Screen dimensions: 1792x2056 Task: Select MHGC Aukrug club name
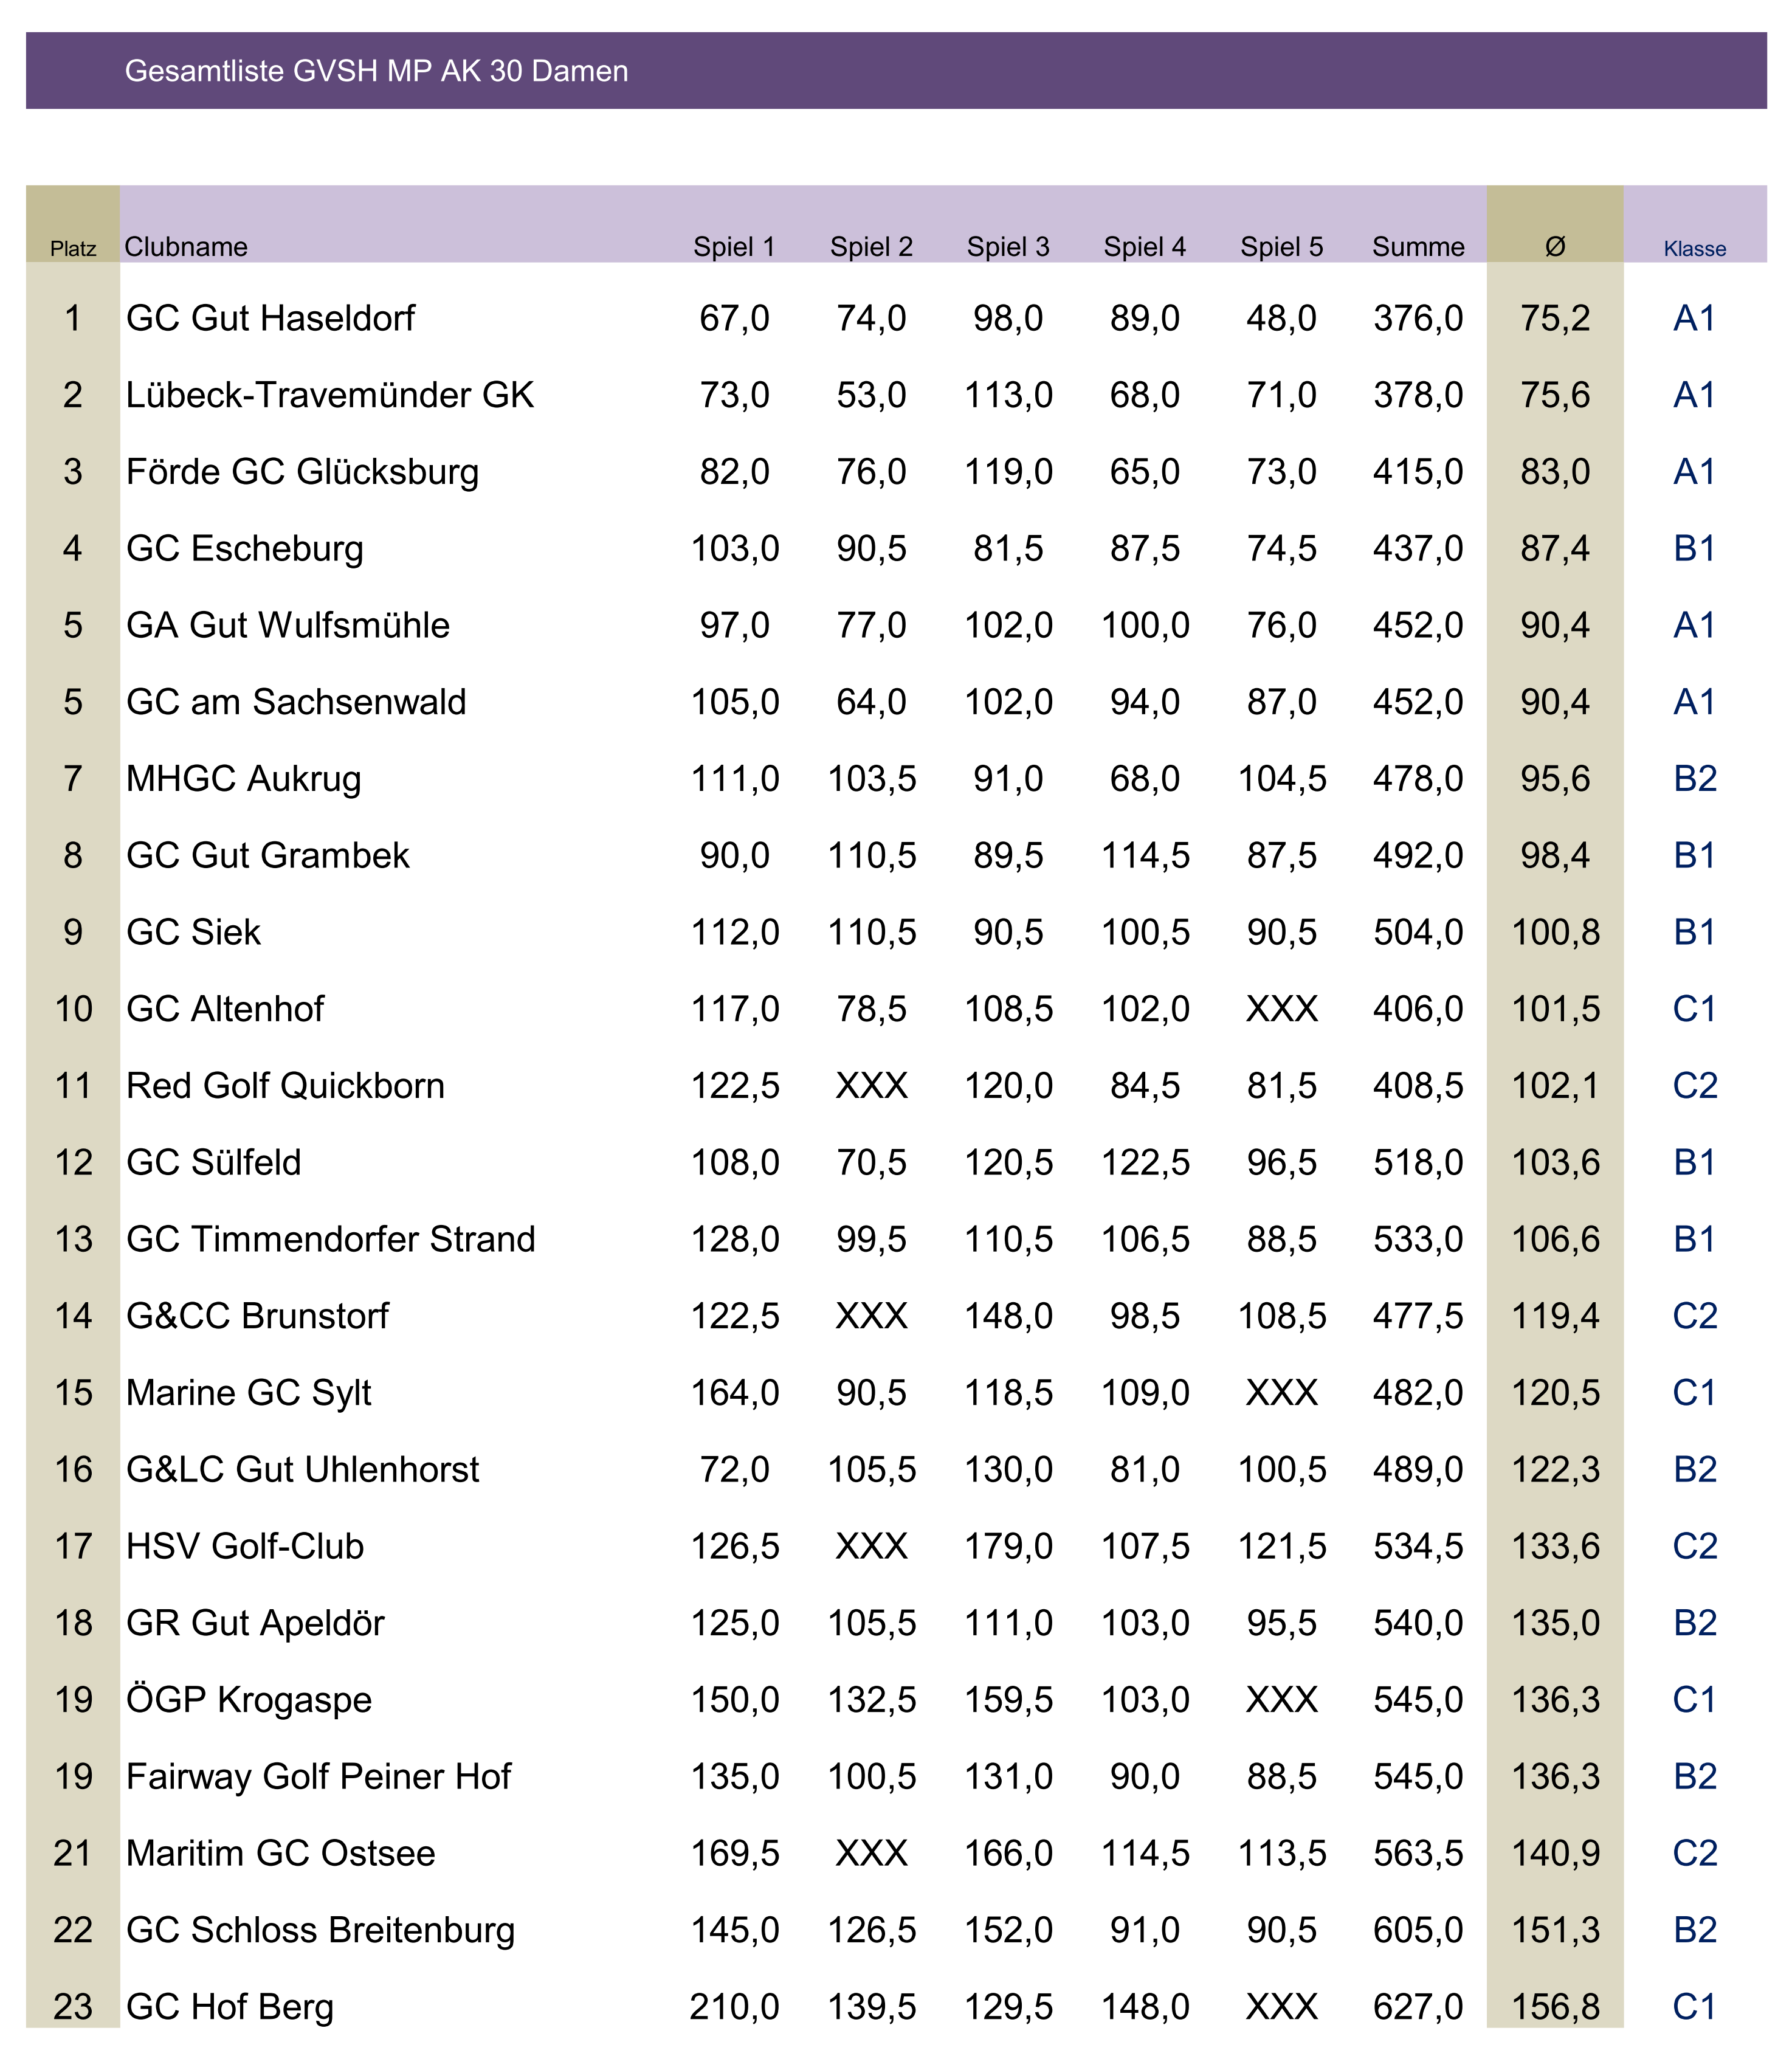point(243,779)
